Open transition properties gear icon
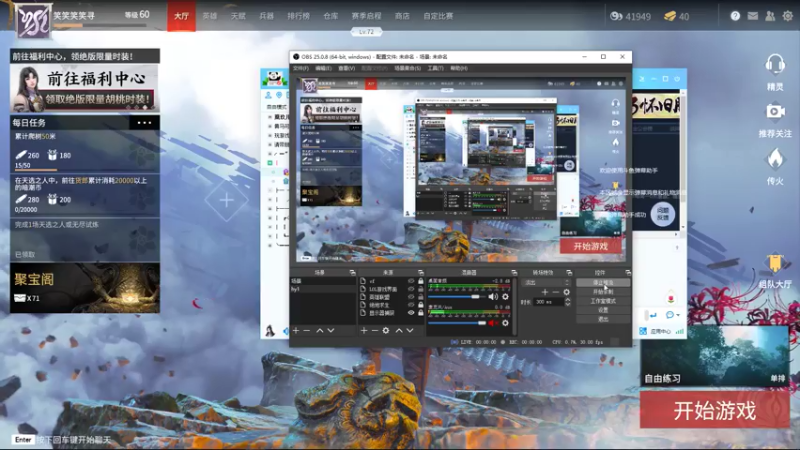Screen dimensions: 800x450 point(566,292)
